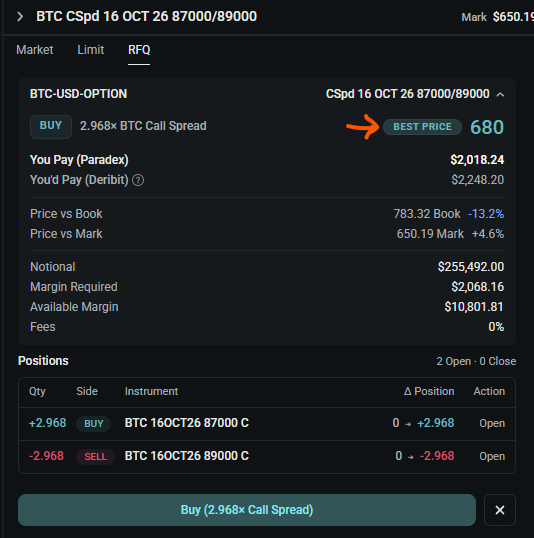Click the 680 quoted price
Viewport: 534px width, 538px height.
(487, 127)
